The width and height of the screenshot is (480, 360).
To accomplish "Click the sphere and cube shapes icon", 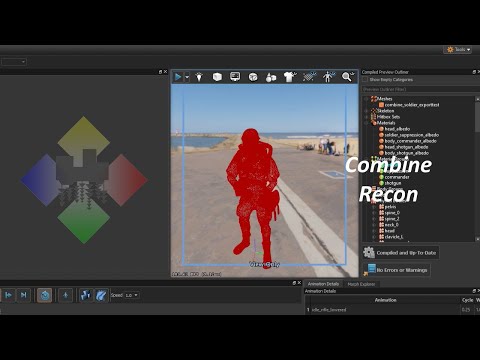I will tap(271, 77).
